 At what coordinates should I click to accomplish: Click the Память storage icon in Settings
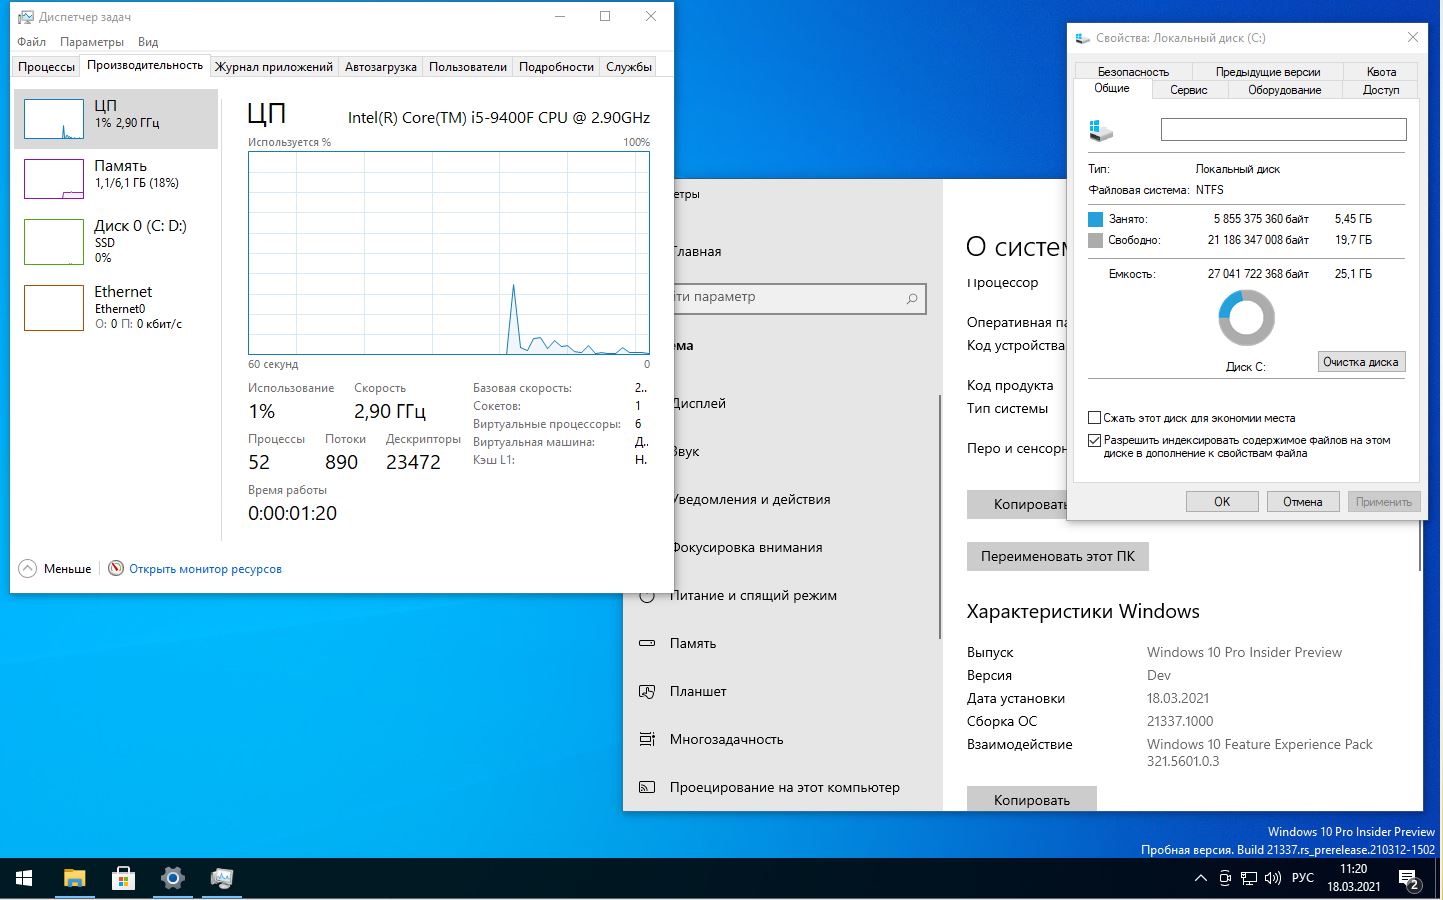coord(647,643)
